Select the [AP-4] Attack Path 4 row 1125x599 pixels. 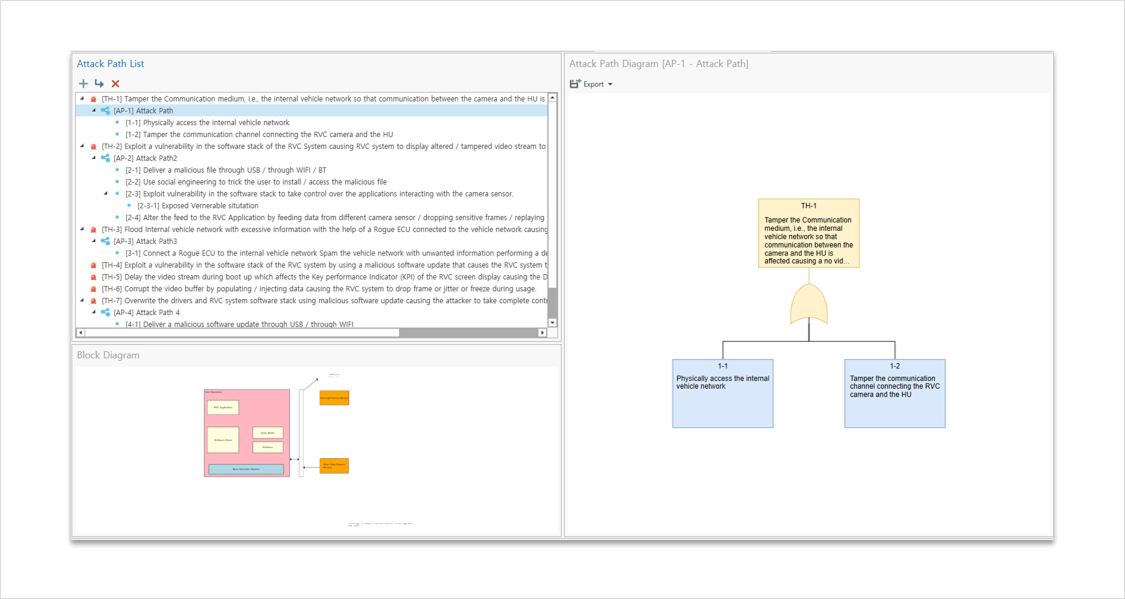click(147, 312)
